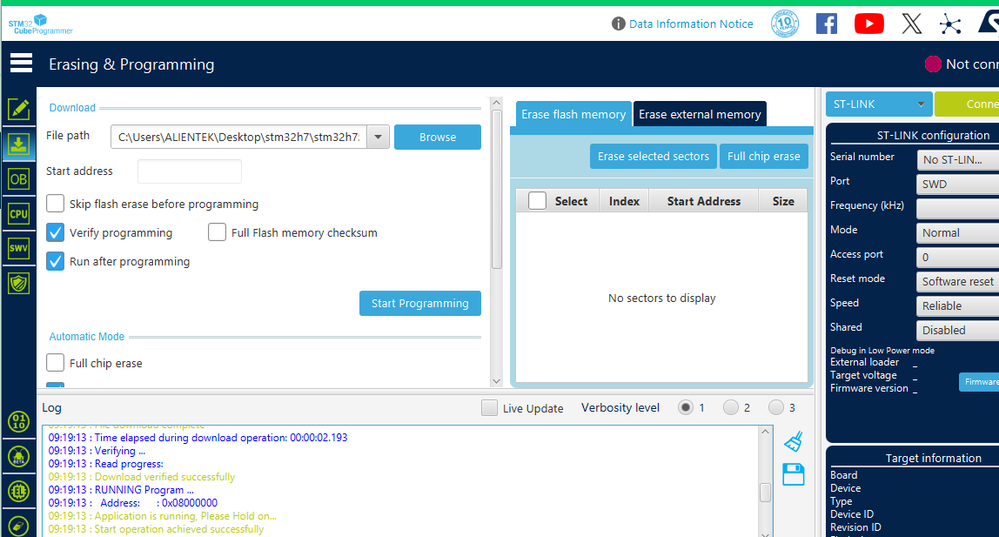
Task: Open the Facebook page icon
Action: [826, 24]
